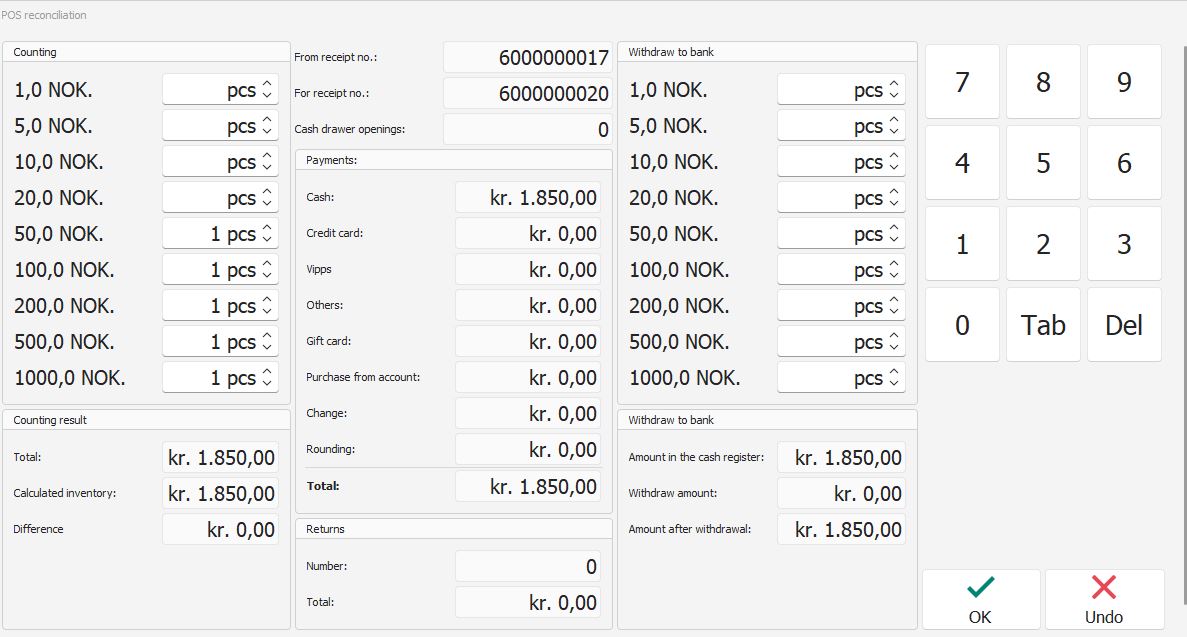The image size is (1187, 637).
Task: Select Withdraw to bank 200,0 NOK field
Action: pyautogui.click(x=841, y=305)
